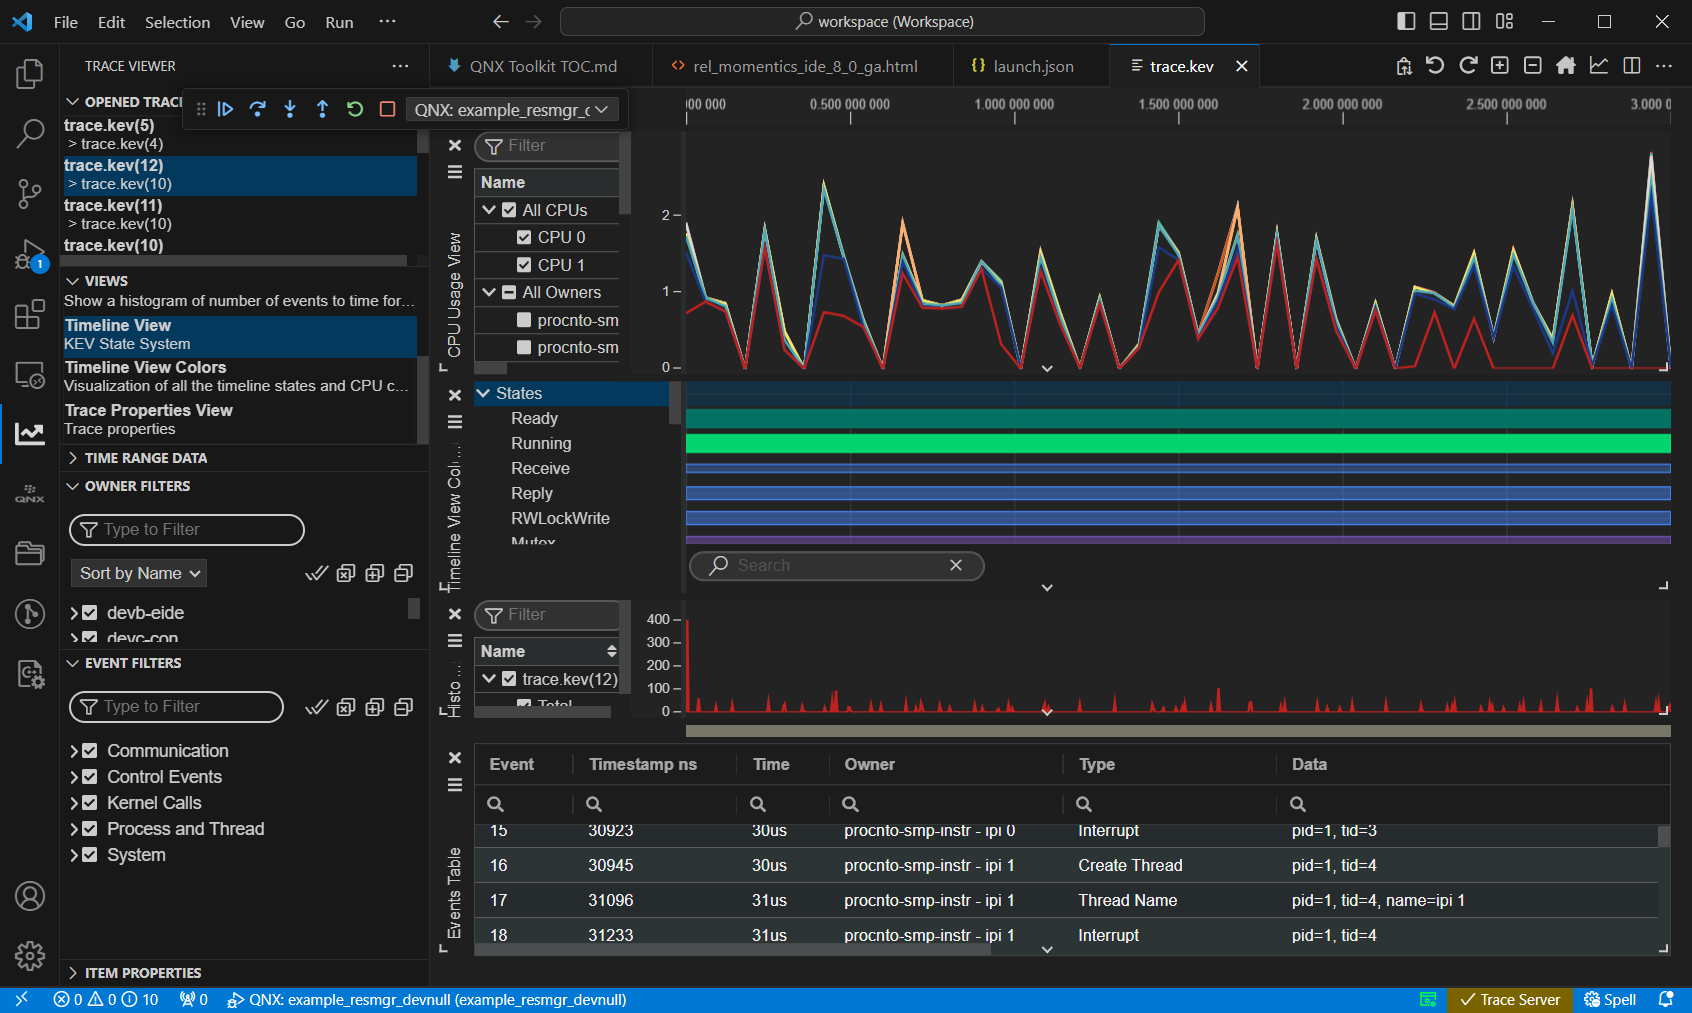The width and height of the screenshot is (1692, 1013).
Task: Open Run and Debug view
Action: [x=30, y=255]
